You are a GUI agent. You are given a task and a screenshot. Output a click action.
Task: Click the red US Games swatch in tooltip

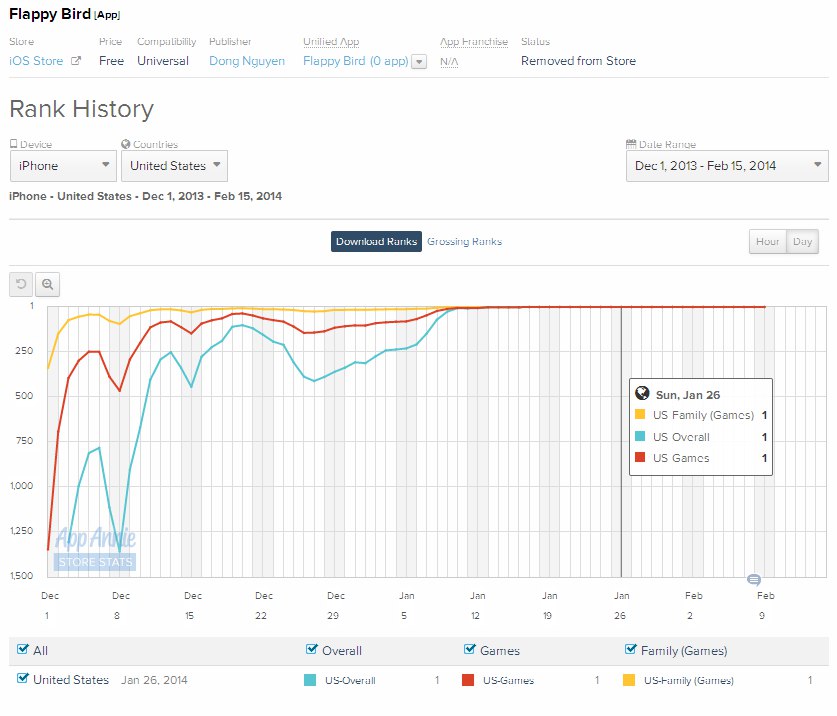tap(640, 457)
